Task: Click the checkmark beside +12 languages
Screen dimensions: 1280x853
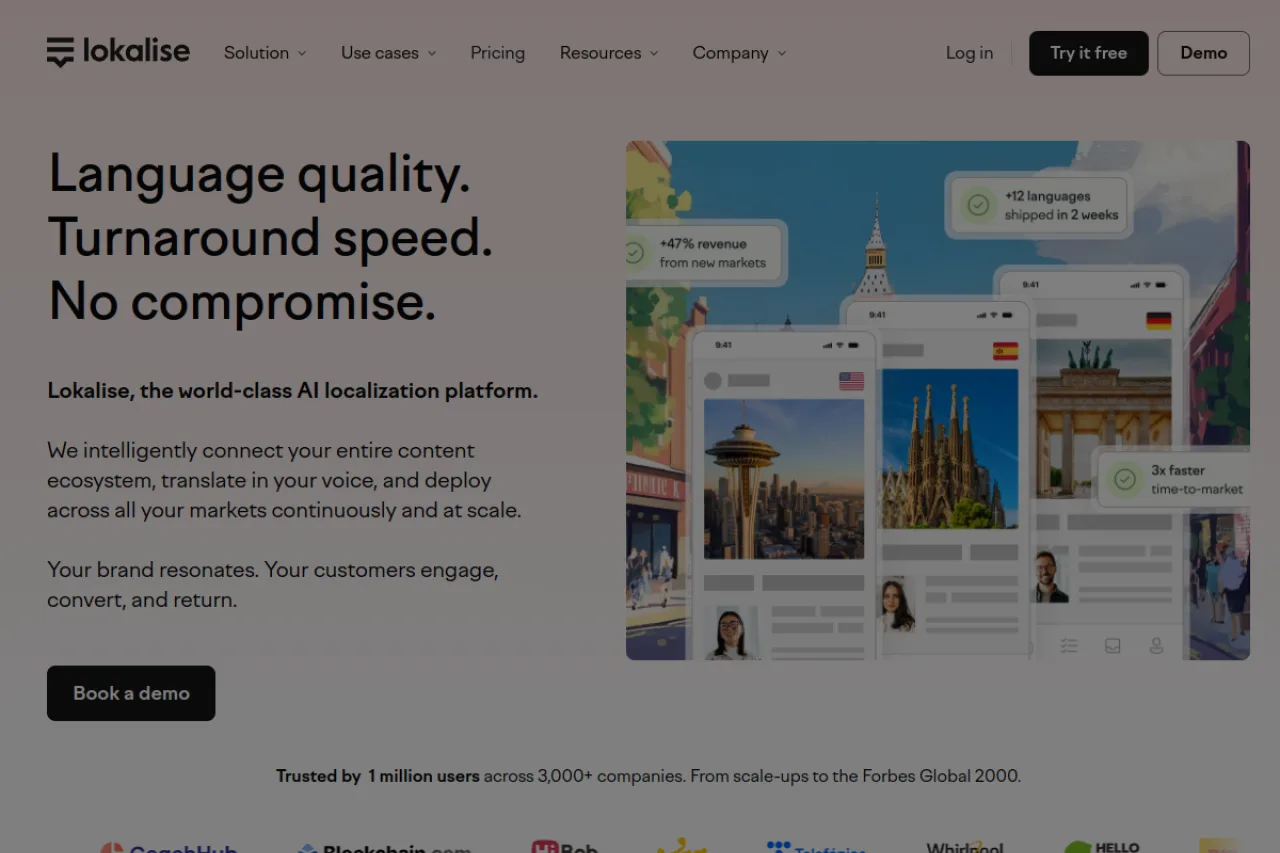Action: [x=978, y=205]
